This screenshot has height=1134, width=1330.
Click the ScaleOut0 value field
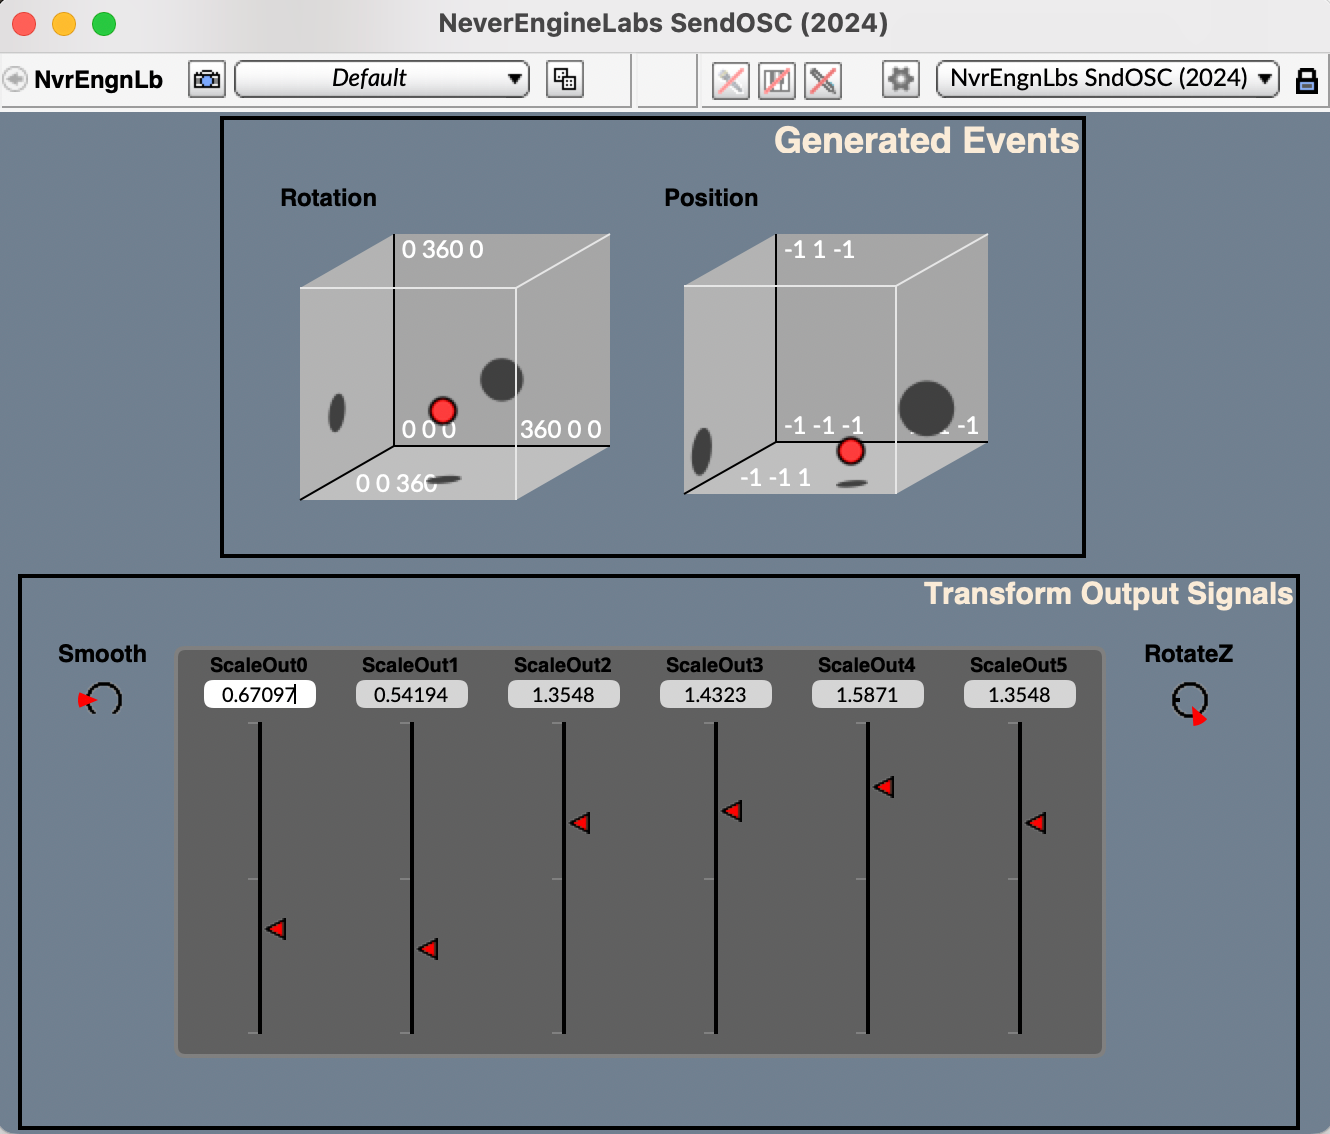coord(259,694)
